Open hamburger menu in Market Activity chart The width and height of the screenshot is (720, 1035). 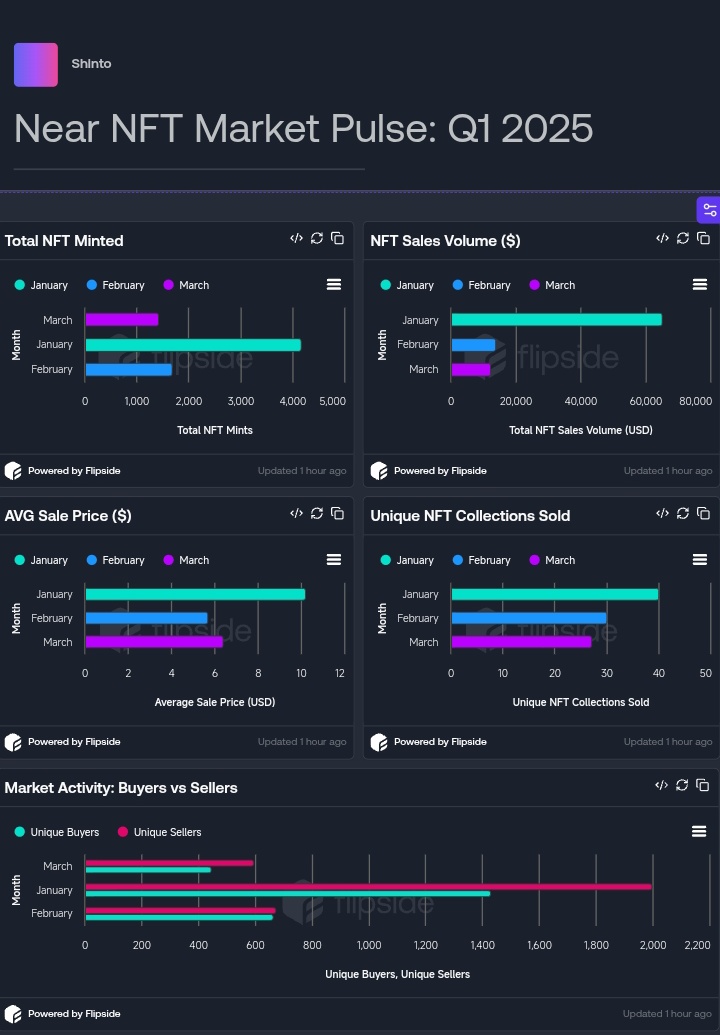700,832
